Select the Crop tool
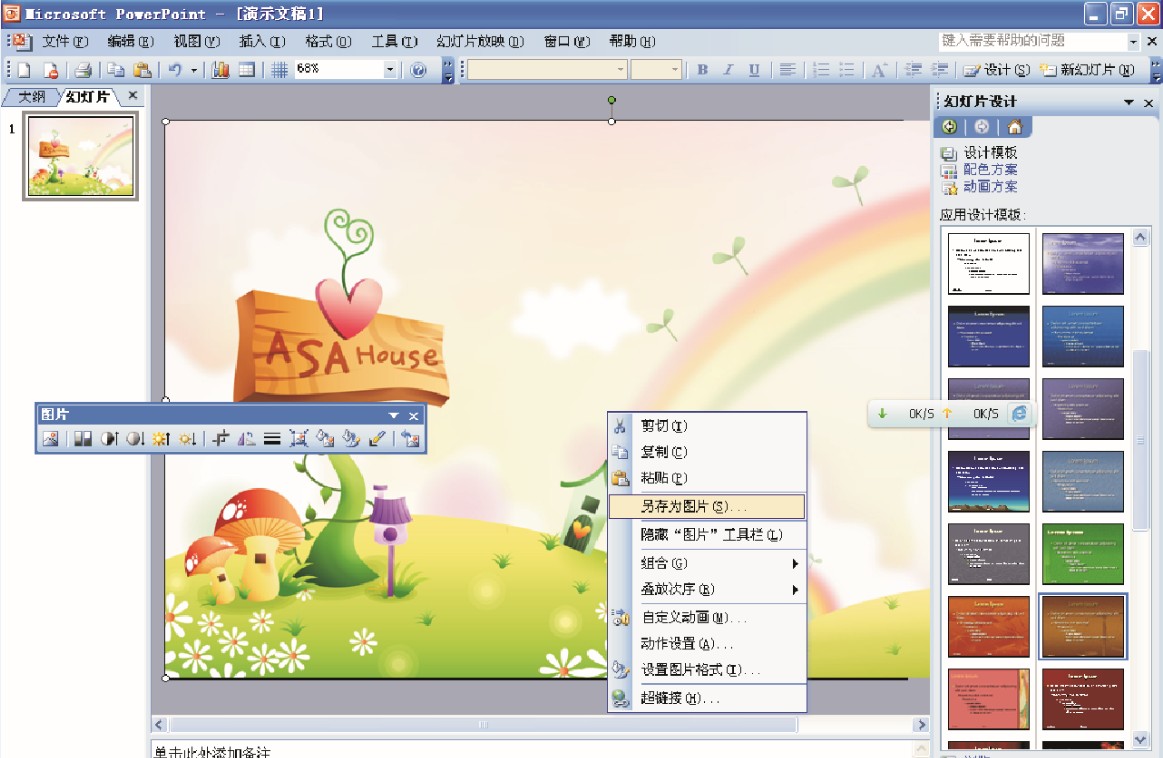This screenshot has height=758, width=1163. point(220,438)
